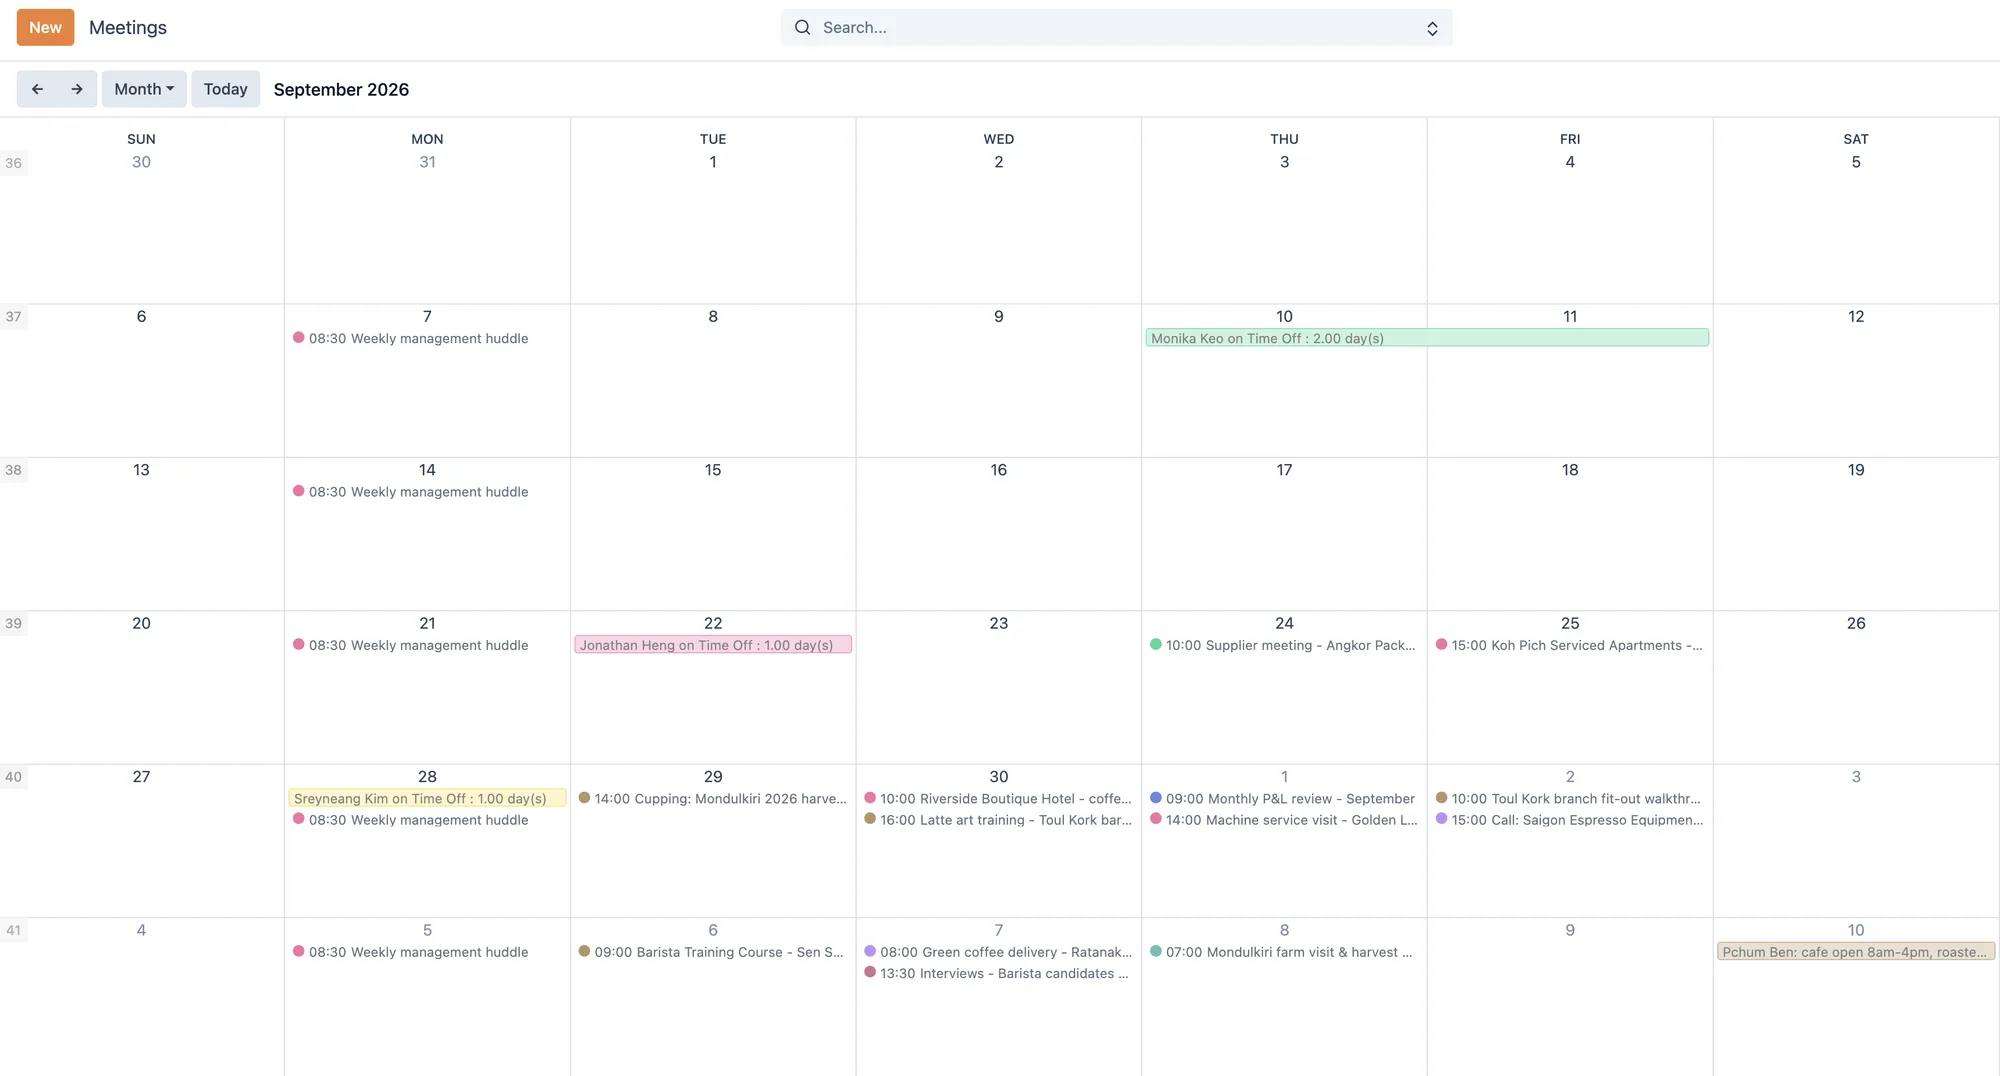Open Sreyneang Kim Time Off event
2000x1076 pixels.
427,798
